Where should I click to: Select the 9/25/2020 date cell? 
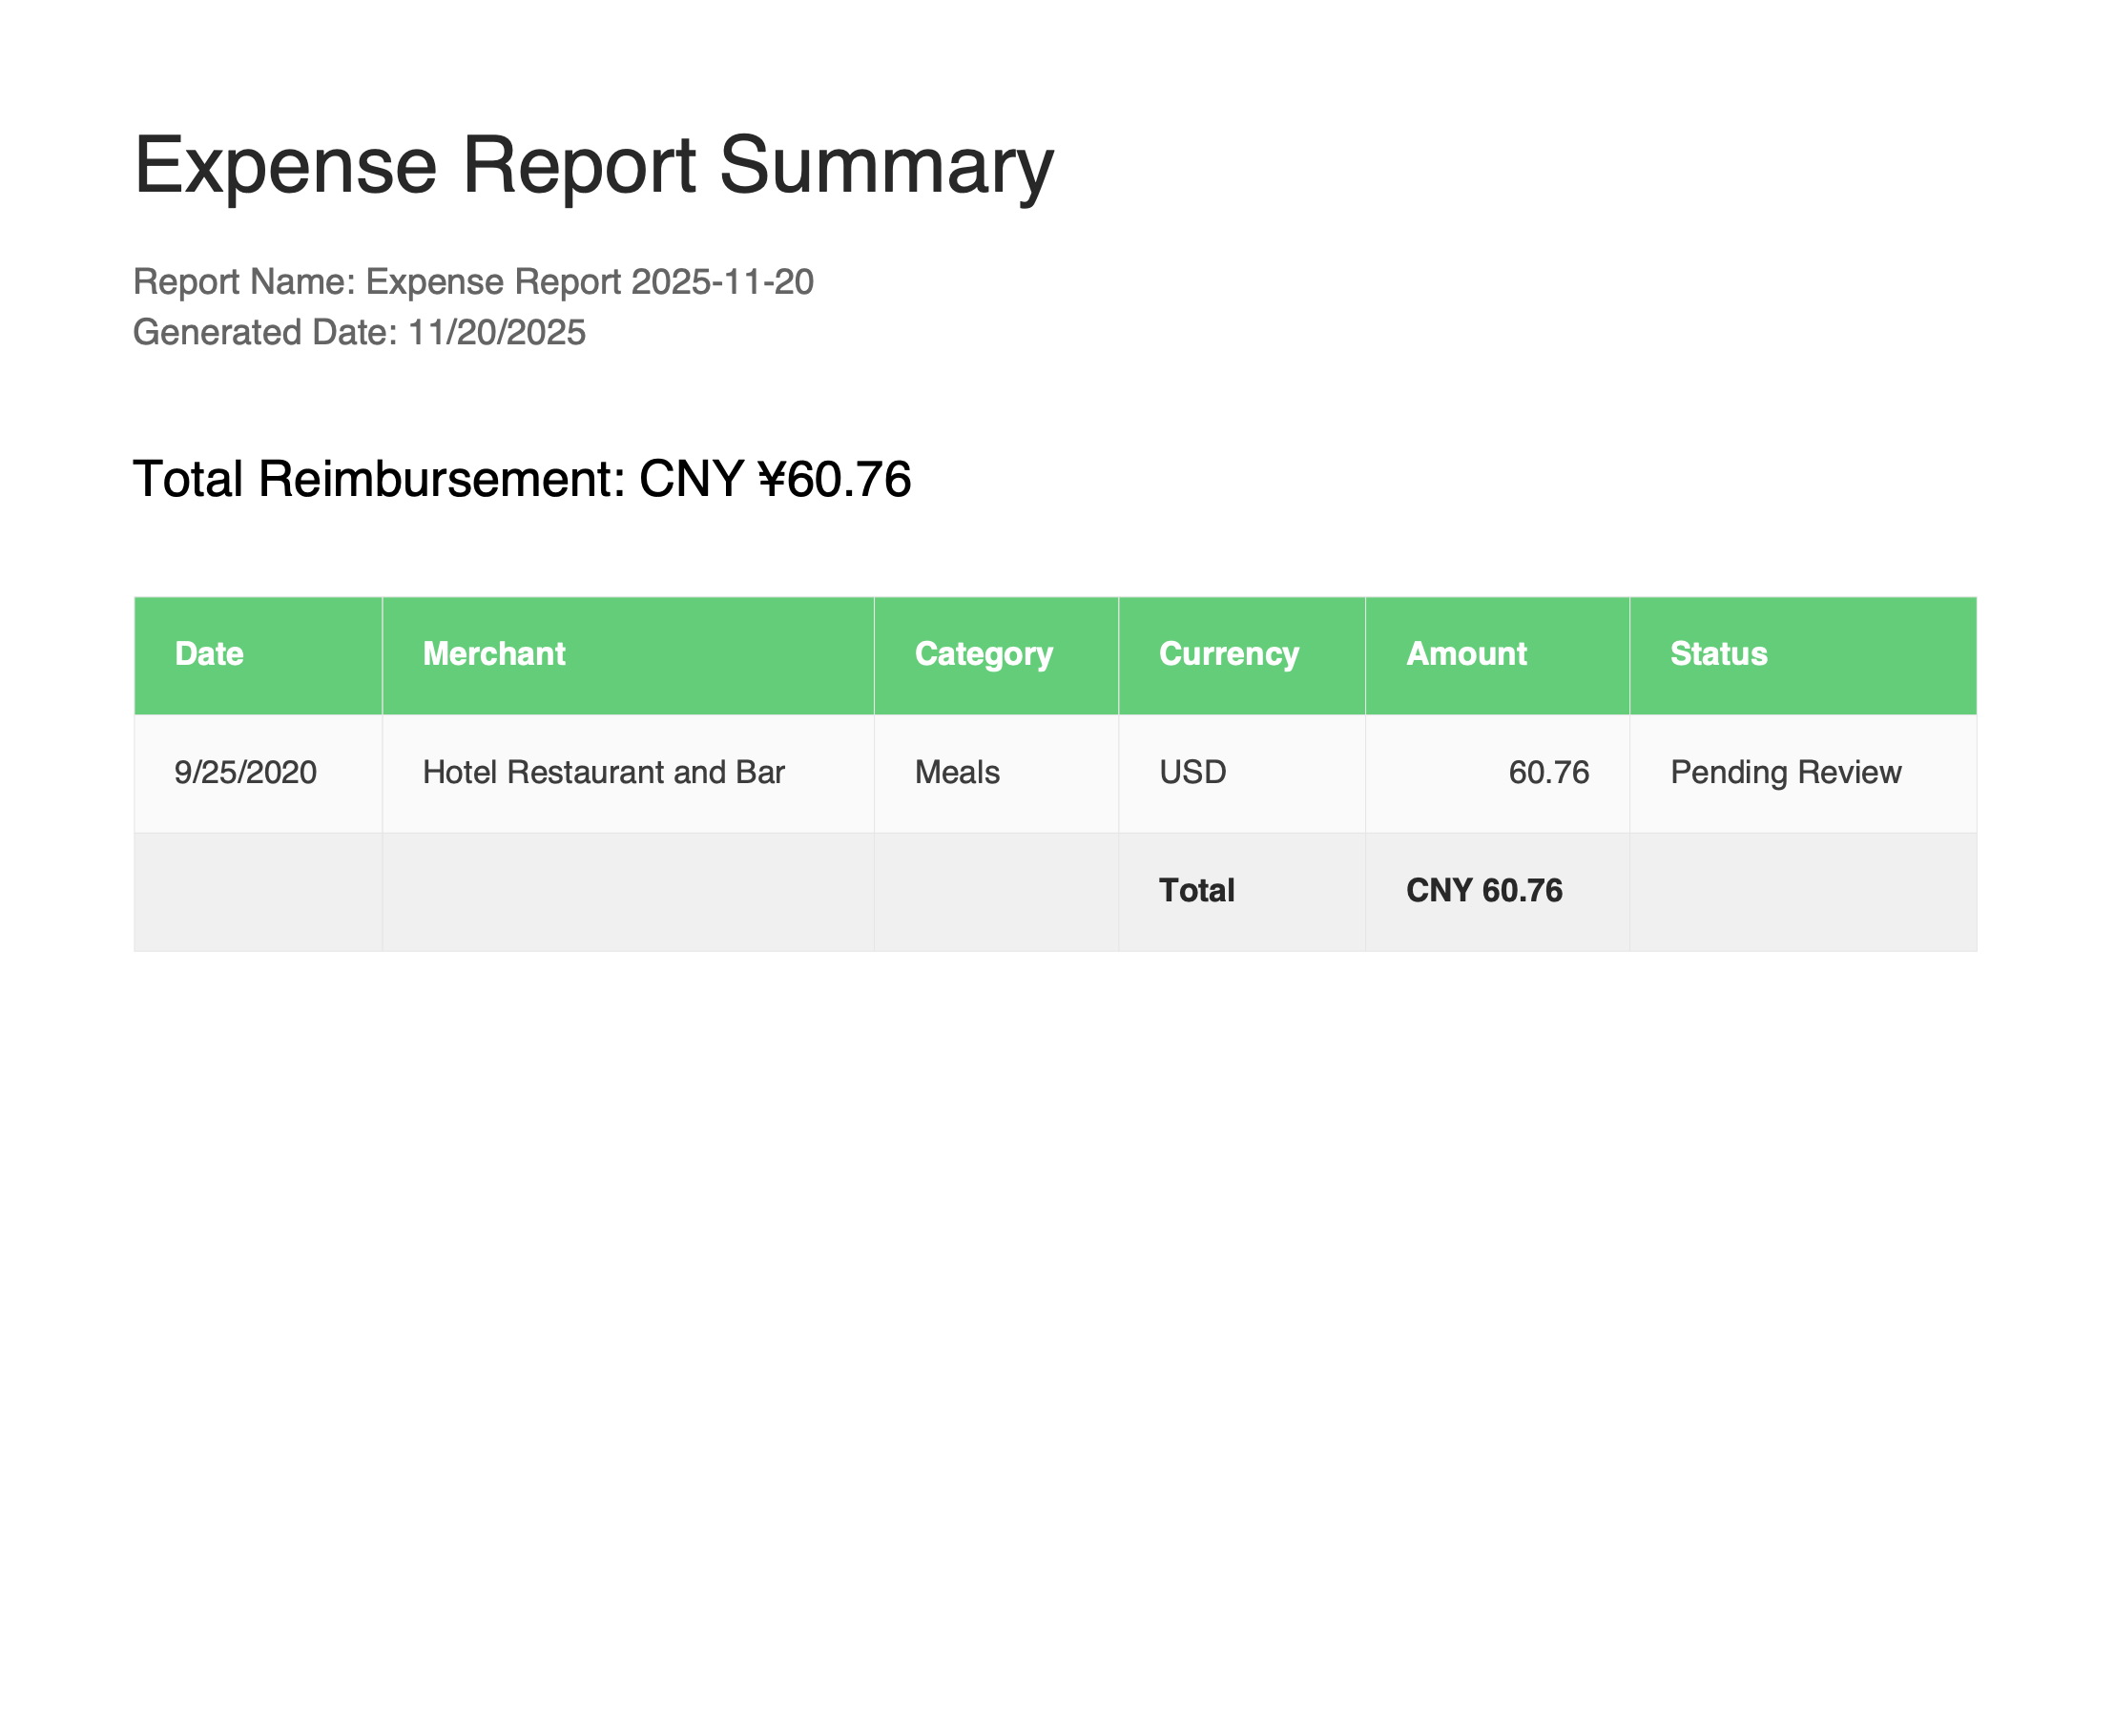[x=244, y=772]
